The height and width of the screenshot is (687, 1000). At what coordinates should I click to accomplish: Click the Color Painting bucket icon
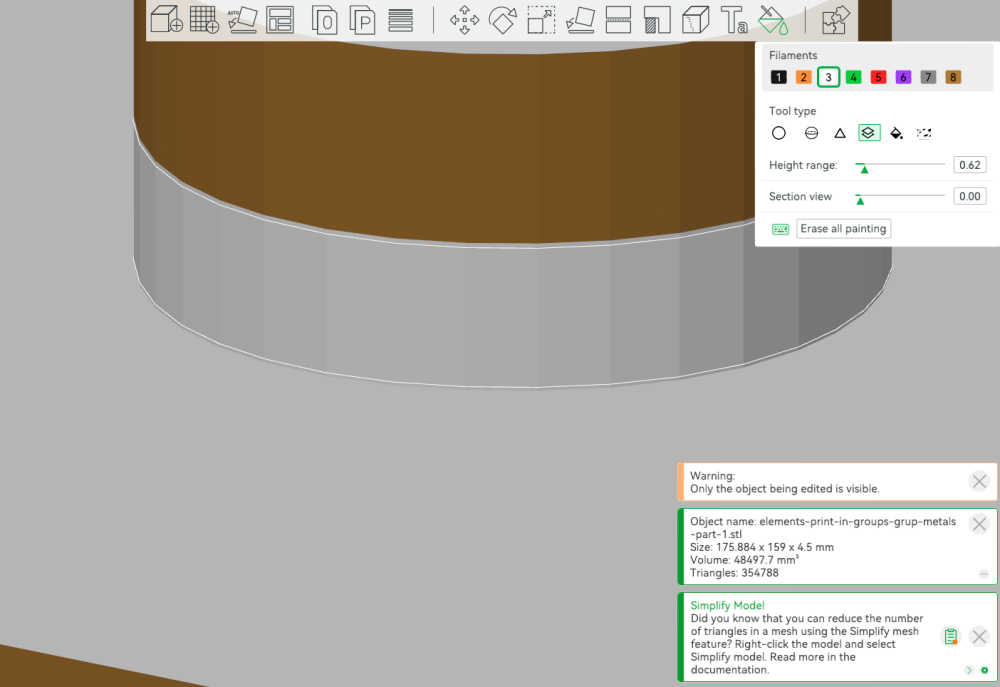[772, 20]
